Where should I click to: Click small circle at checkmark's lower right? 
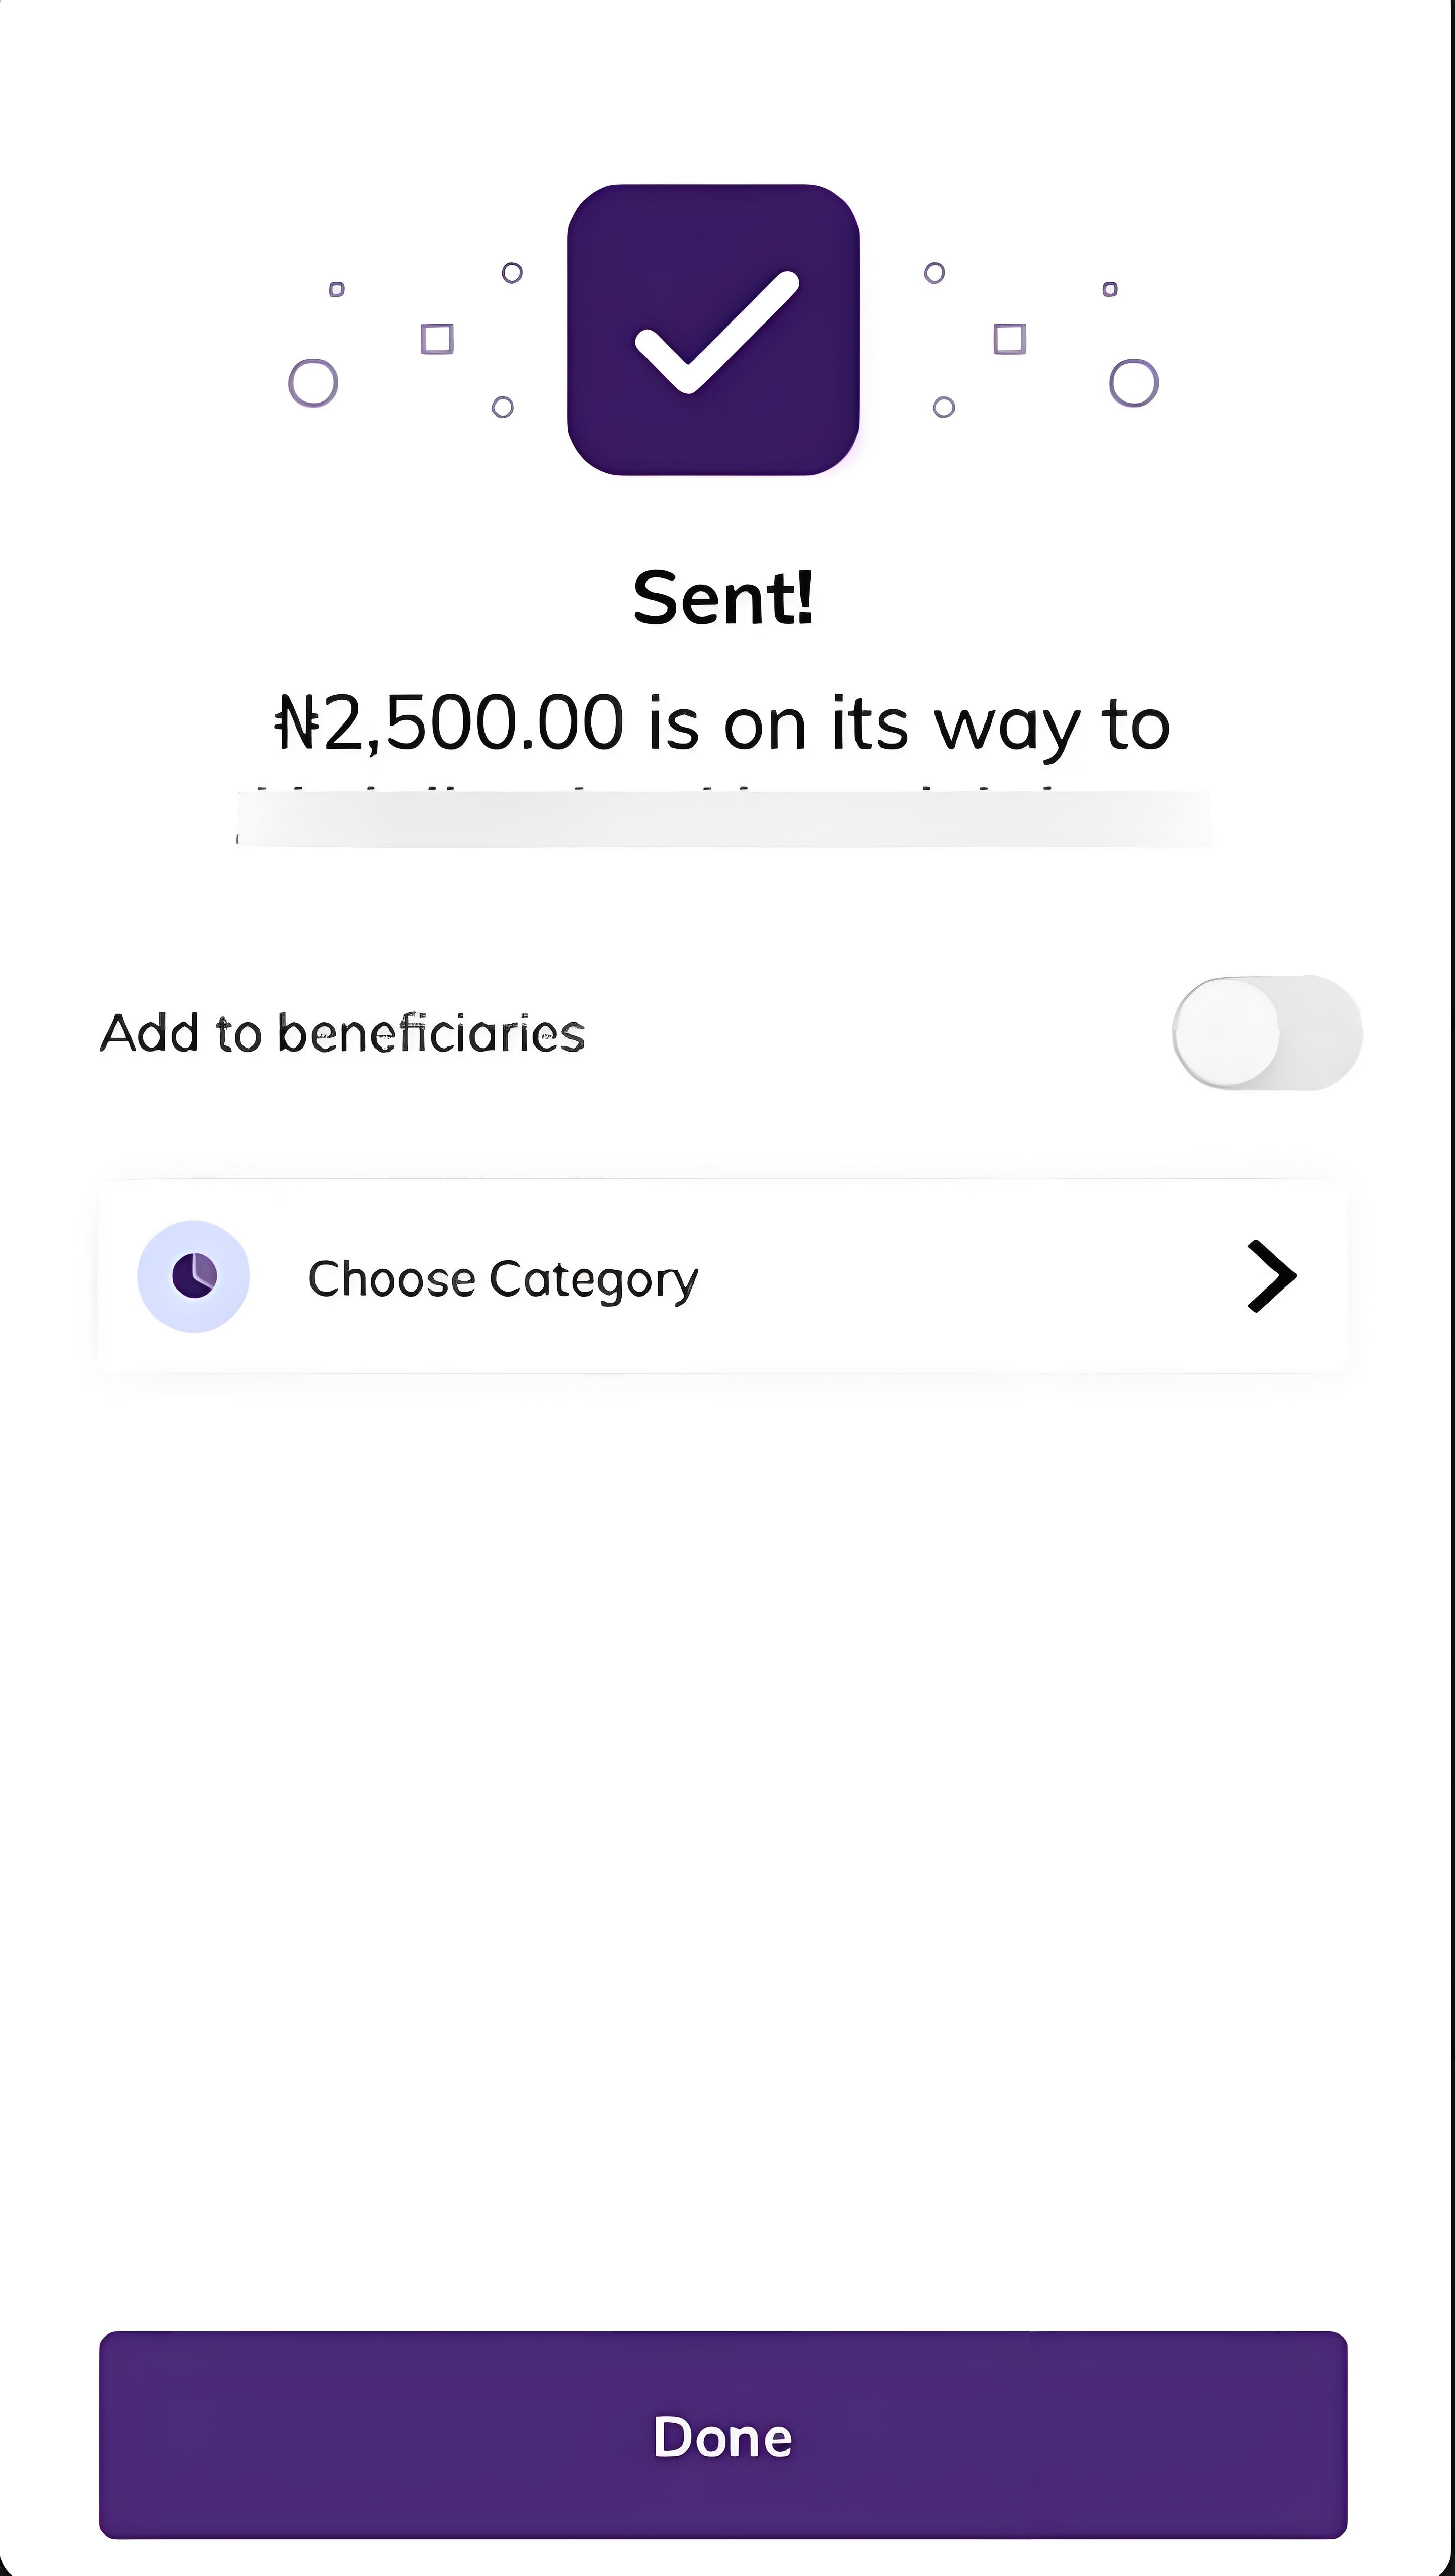click(x=944, y=407)
